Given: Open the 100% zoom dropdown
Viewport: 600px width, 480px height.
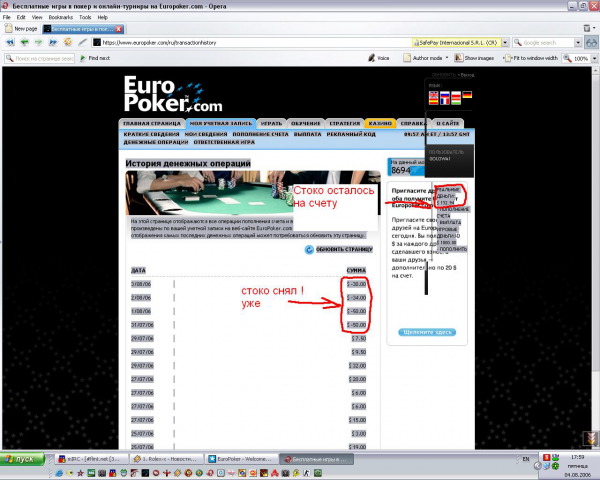Looking at the screenshot, I should click(594, 58).
